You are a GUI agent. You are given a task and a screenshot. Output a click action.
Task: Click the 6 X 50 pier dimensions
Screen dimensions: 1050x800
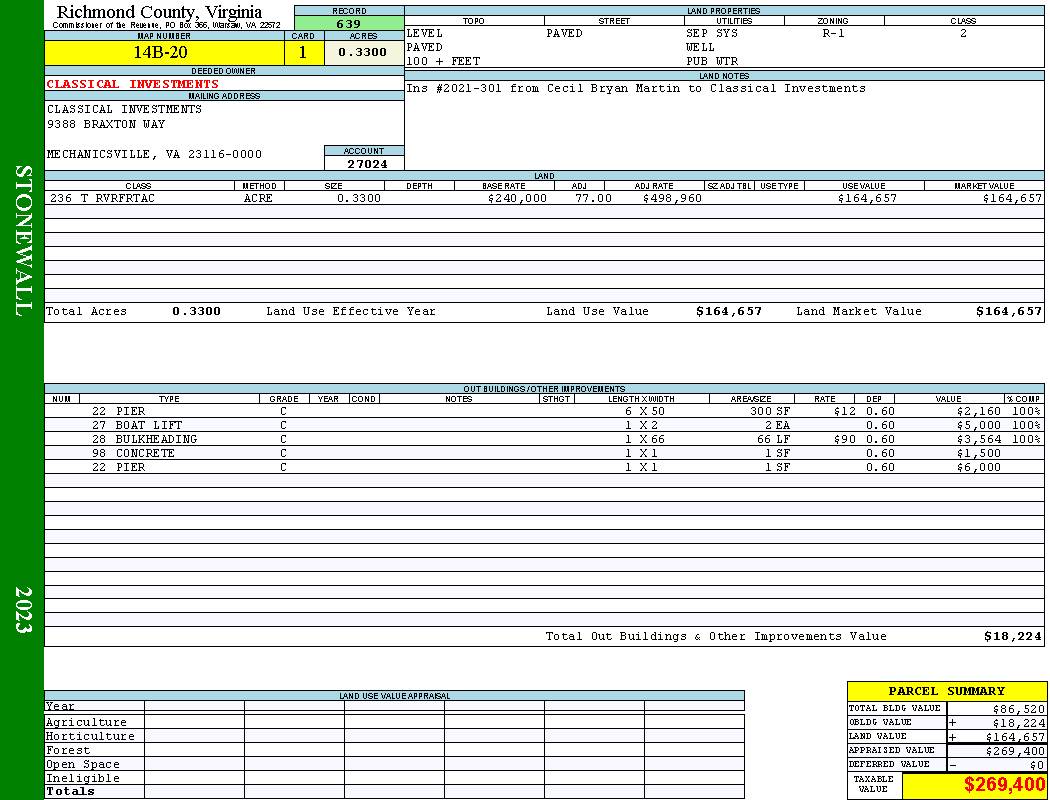(x=645, y=412)
